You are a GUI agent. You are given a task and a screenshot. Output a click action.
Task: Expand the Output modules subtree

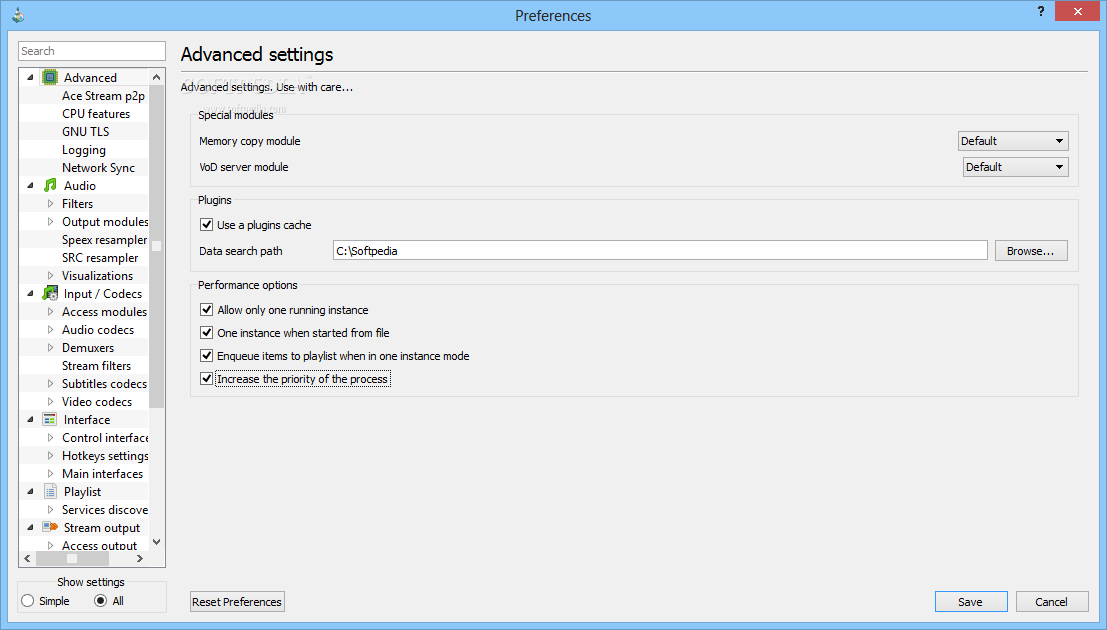click(x=50, y=222)
